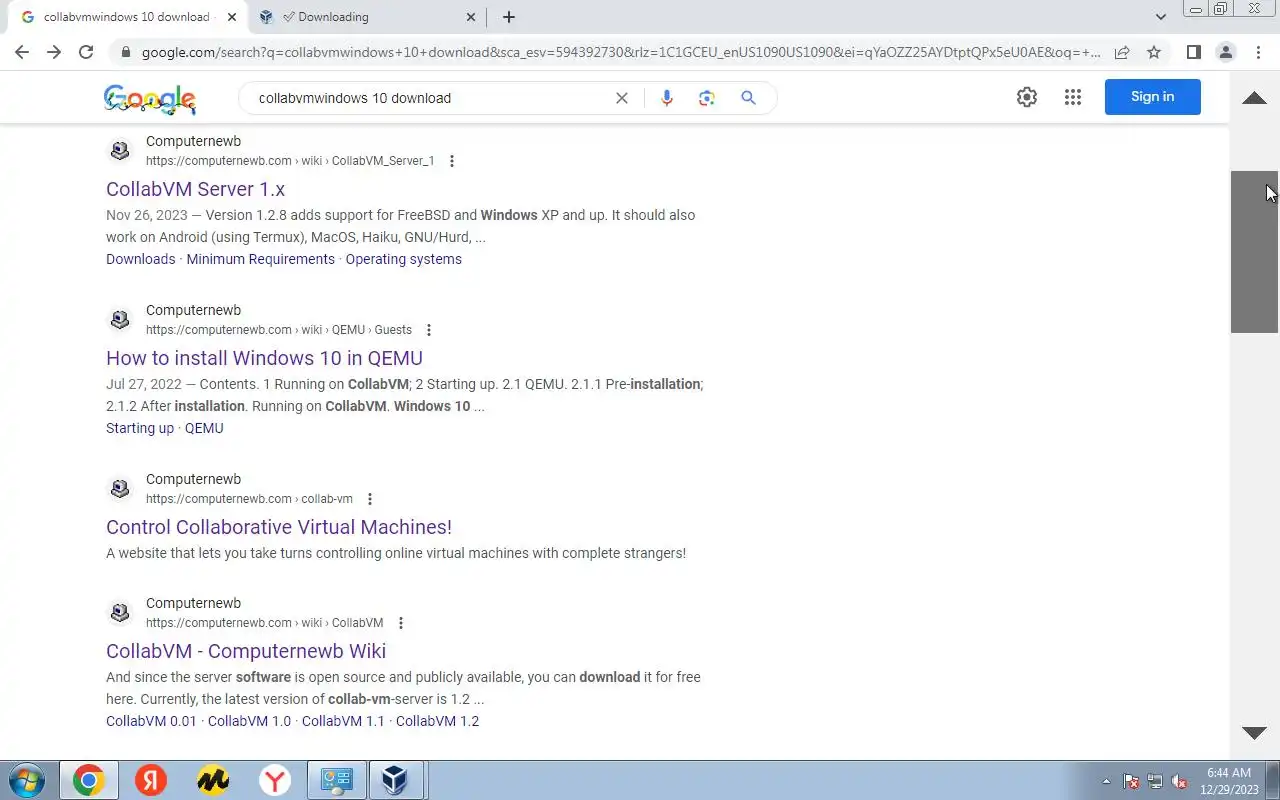Open How to install Windows 10 in QEMU
The width and height of the screenshot is (1280, 800).
[264, 358]
